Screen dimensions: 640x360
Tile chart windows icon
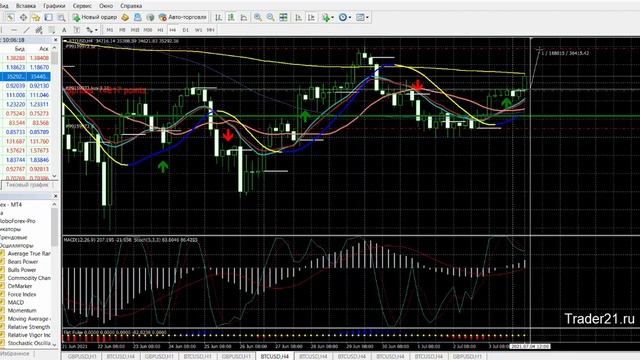283,17
